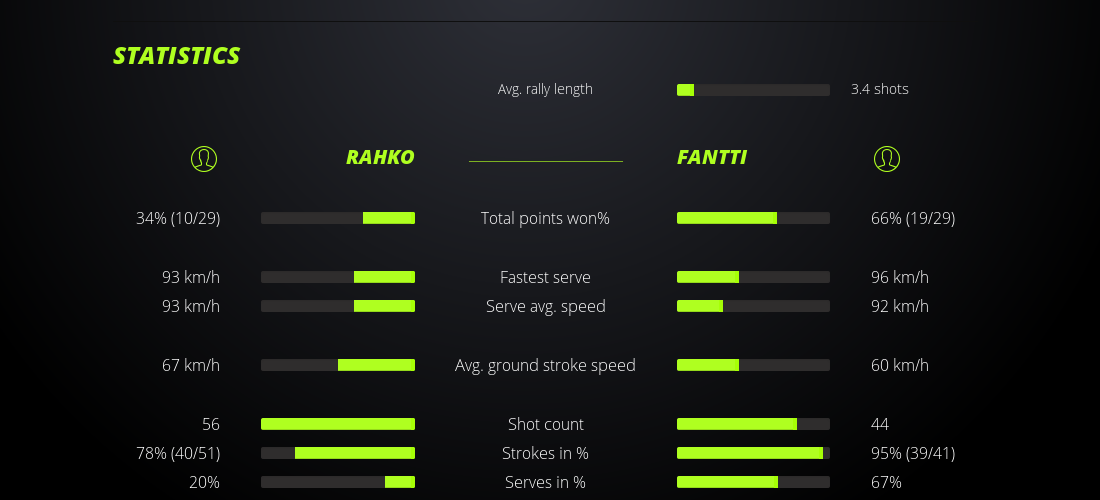Click Rahko's Strokes in % bar
1100x500 pixels.
338,453
